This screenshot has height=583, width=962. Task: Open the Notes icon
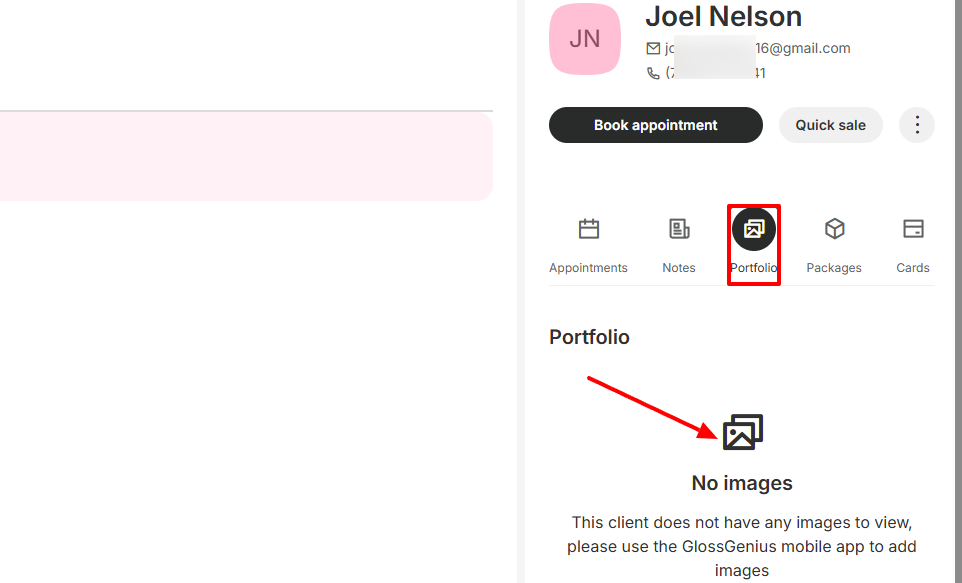point(679,229)
